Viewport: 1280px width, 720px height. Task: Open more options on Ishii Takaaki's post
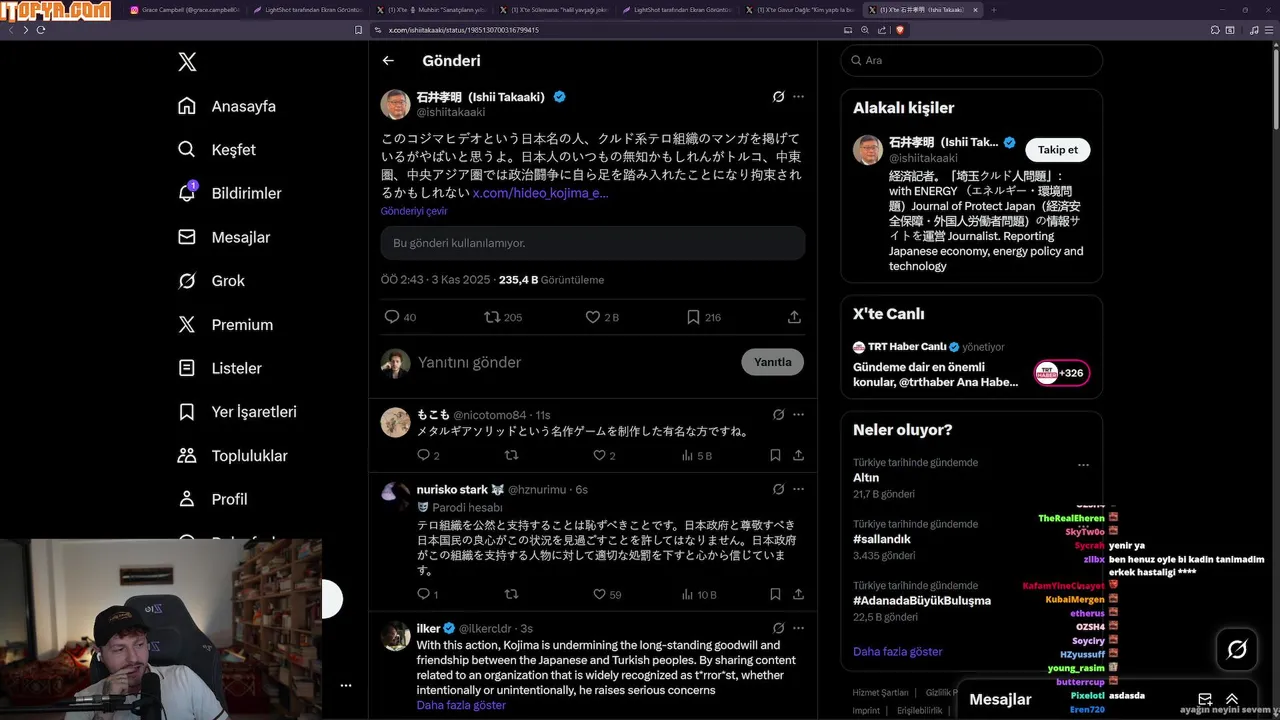pyautogui.click(x=798, y=97)
